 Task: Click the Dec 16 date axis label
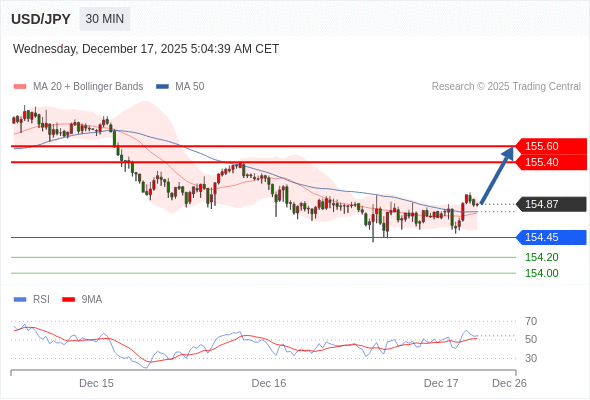pos(269,383)
